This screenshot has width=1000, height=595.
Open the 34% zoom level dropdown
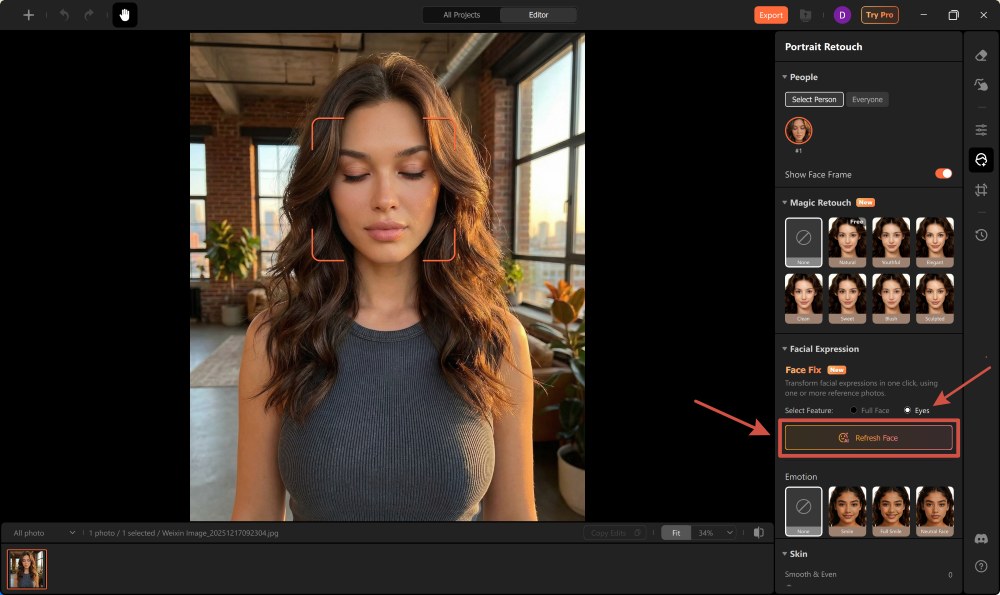(712, 533)
